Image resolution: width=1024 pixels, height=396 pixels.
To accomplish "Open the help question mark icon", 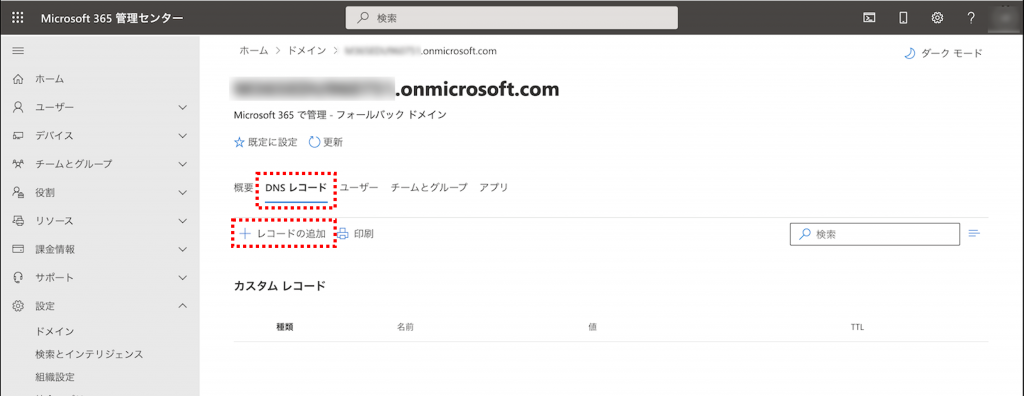I will (971, 18).
